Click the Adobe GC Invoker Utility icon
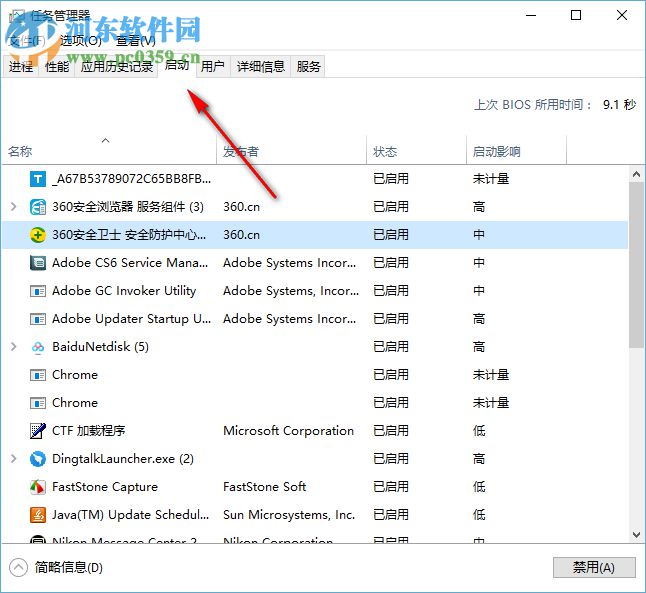 (x=38, y=291)
